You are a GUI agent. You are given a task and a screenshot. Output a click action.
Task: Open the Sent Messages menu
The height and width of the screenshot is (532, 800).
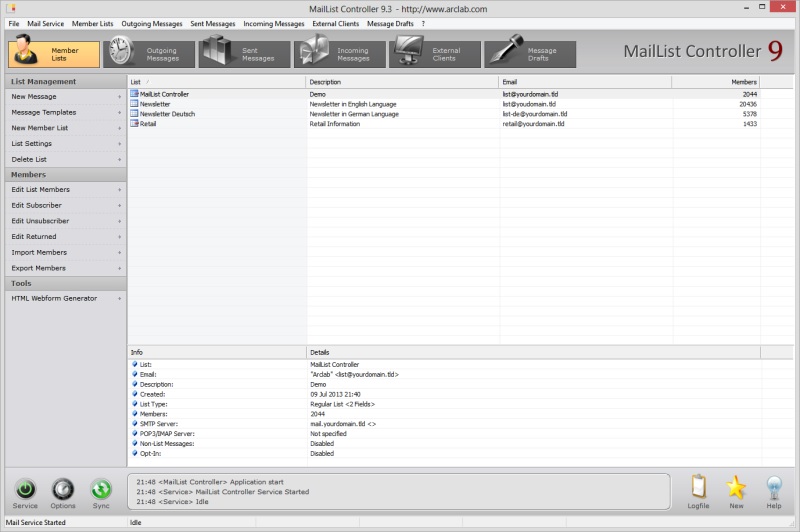click(x=213, y=23)
